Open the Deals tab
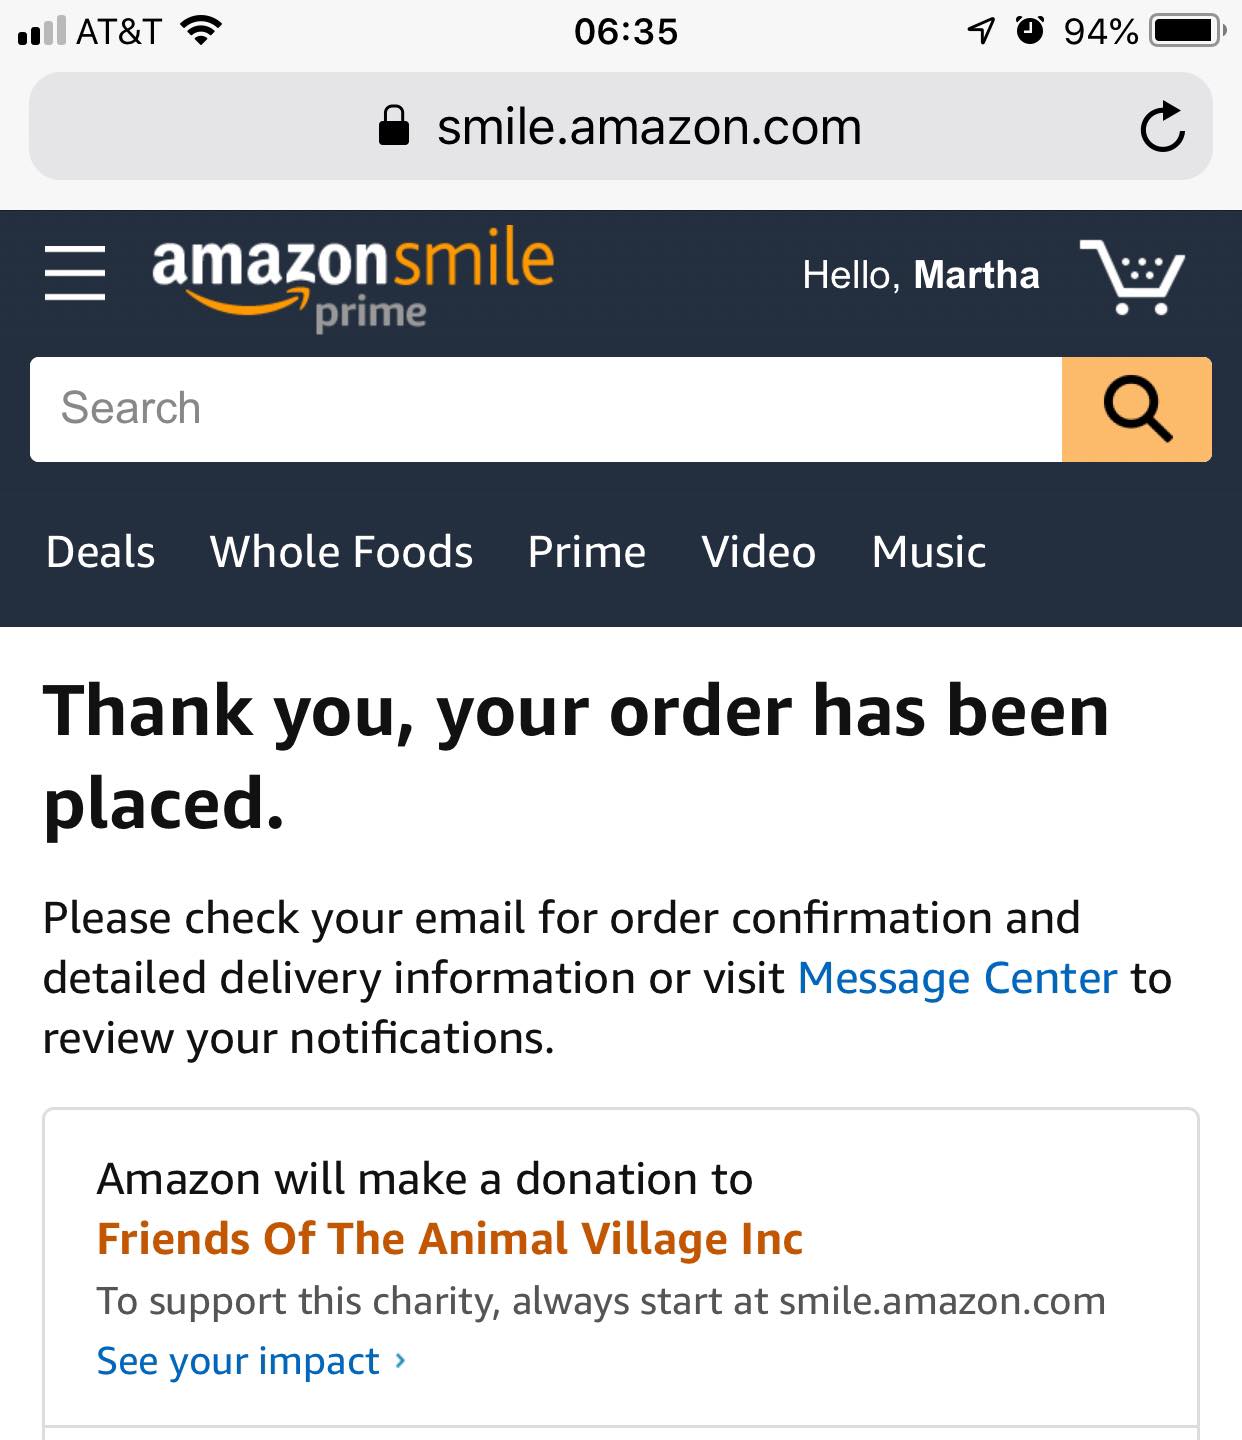Image resolution: width=1242 pixels, height=1440 pixels. (101, 552)
